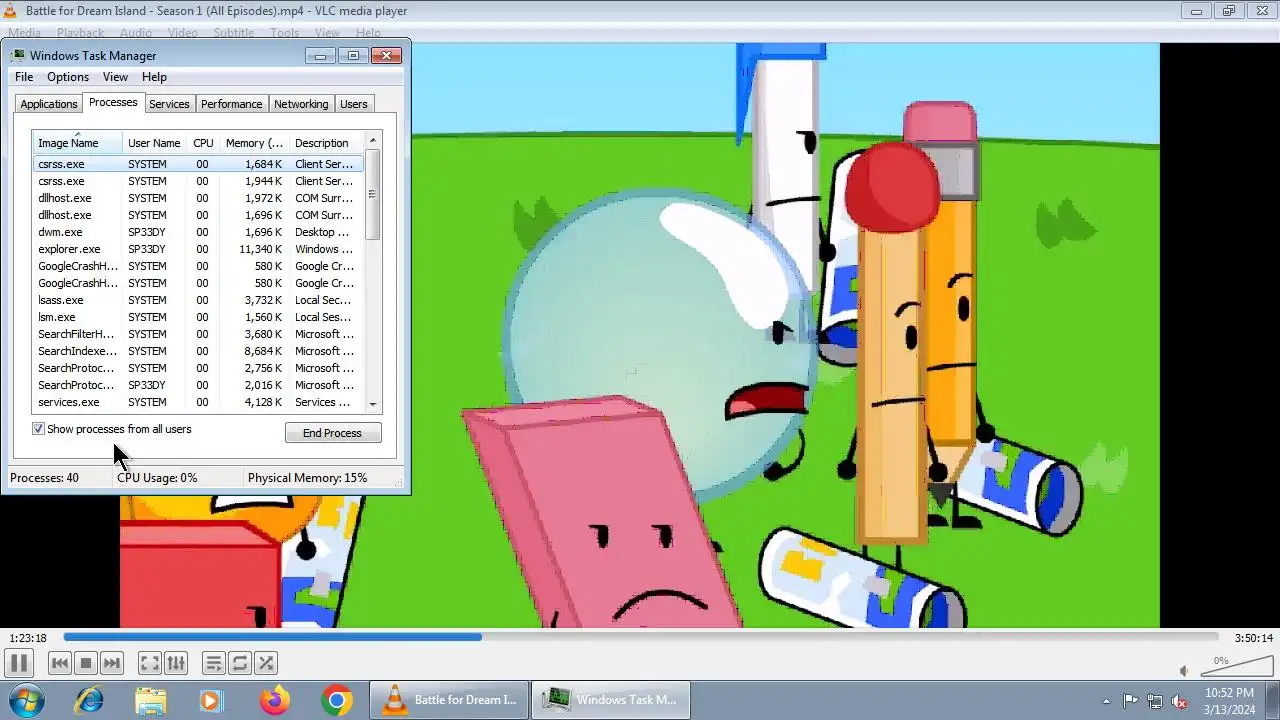Open Windows Media Player from taskbar
This screenshot has width=1280, height=720.
211,700
